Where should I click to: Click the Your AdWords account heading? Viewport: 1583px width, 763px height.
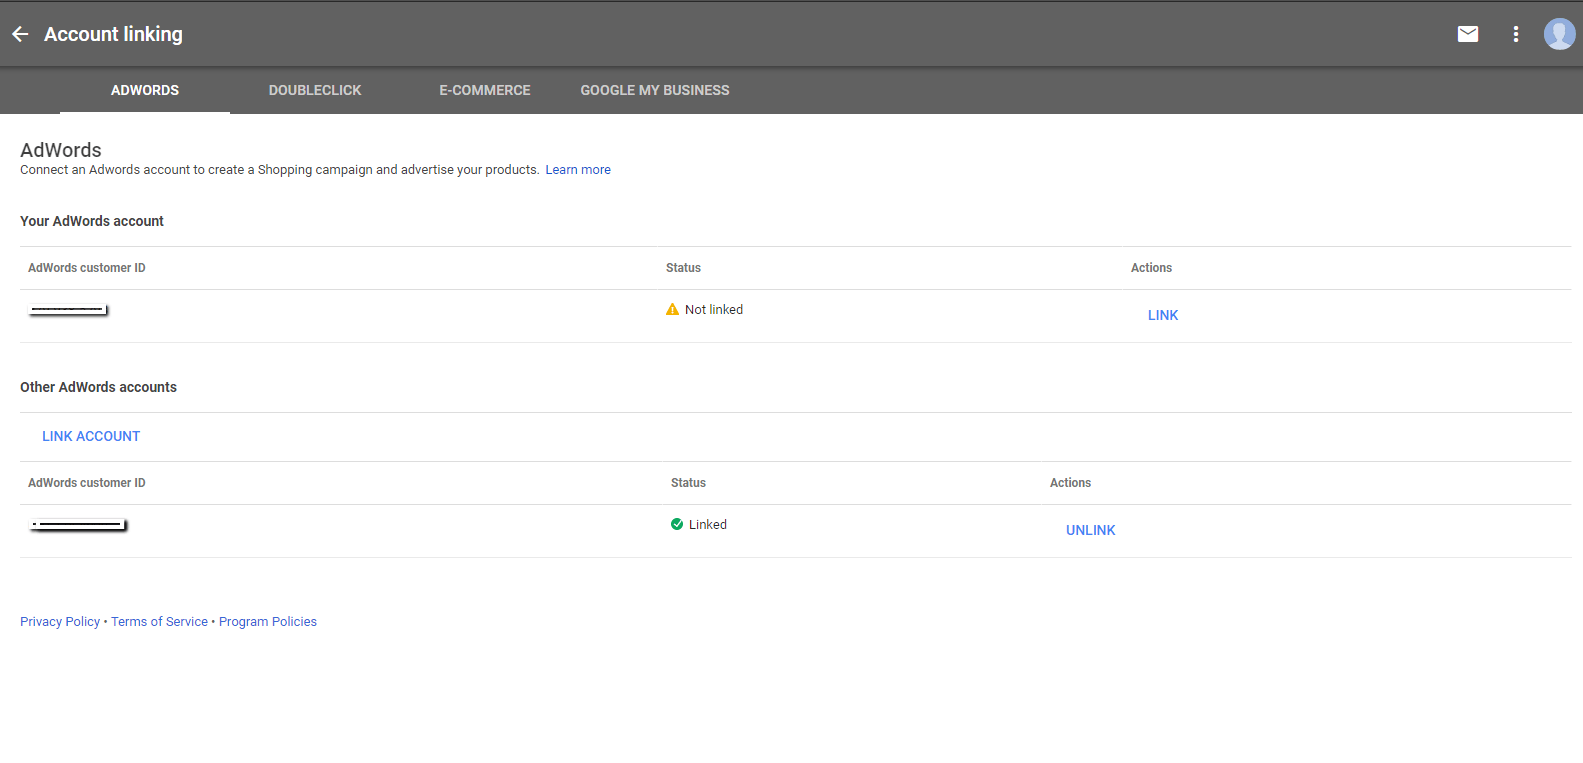tap(92, 221)
